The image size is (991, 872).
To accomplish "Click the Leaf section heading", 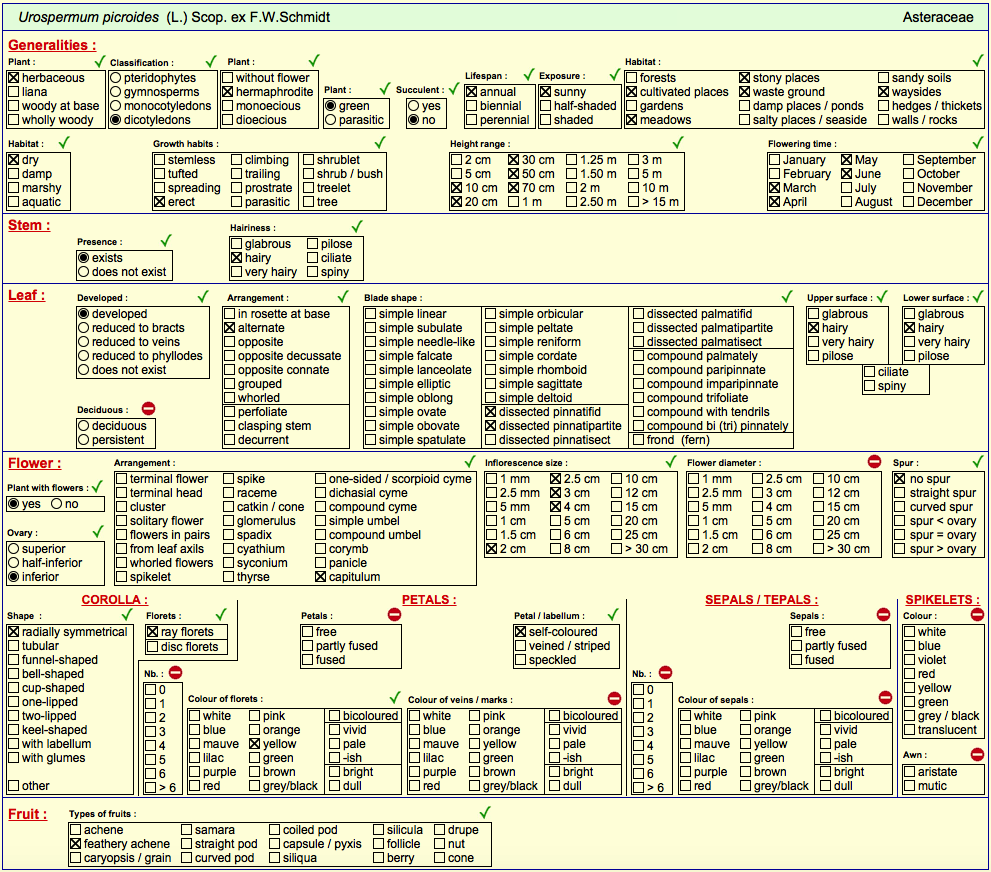I will click(27, 296).
